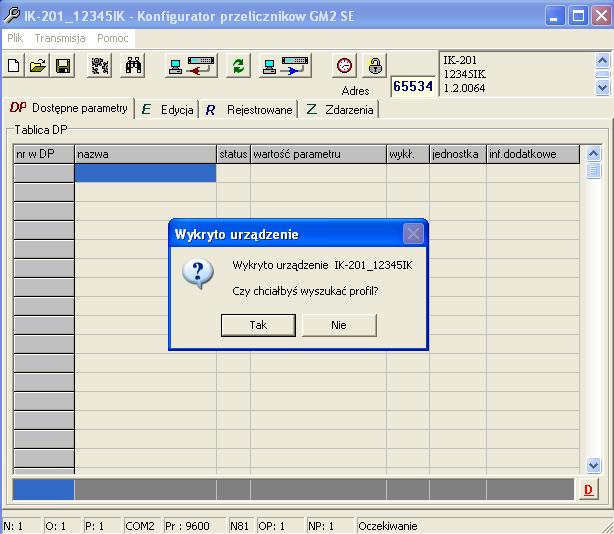Click the wrench icon in the title bar

[x=11, y=15]
